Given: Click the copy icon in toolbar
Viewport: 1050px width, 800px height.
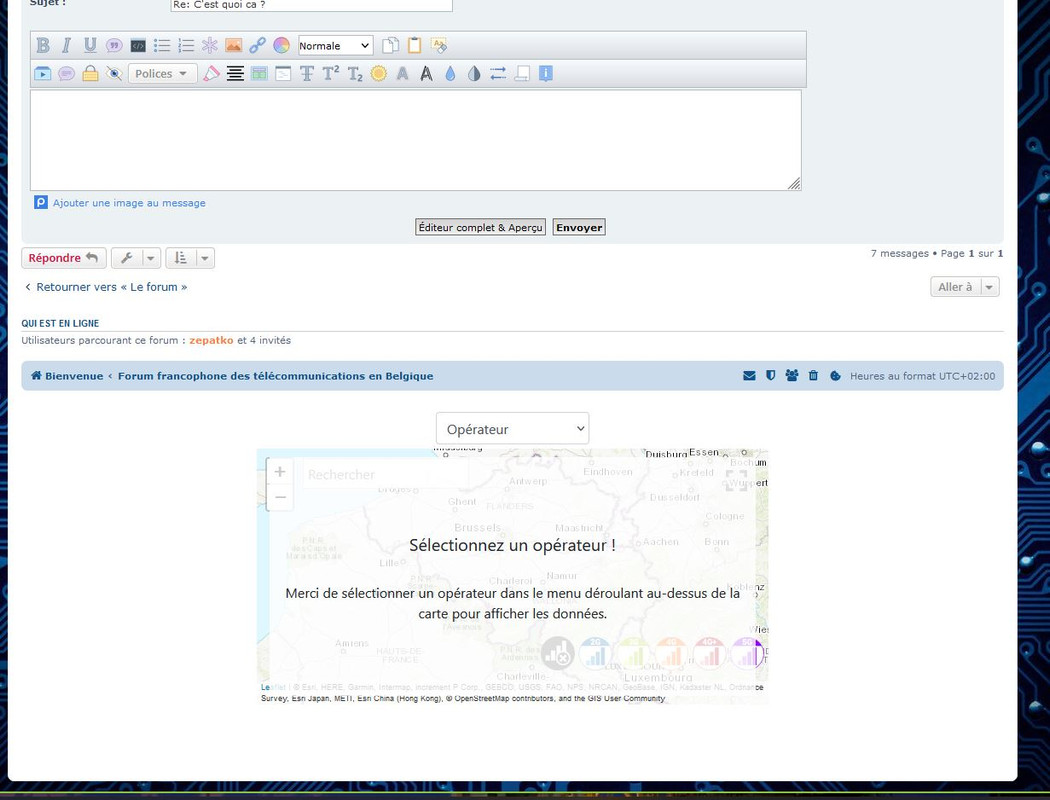Looking at the screenshot, I should 390,46.
